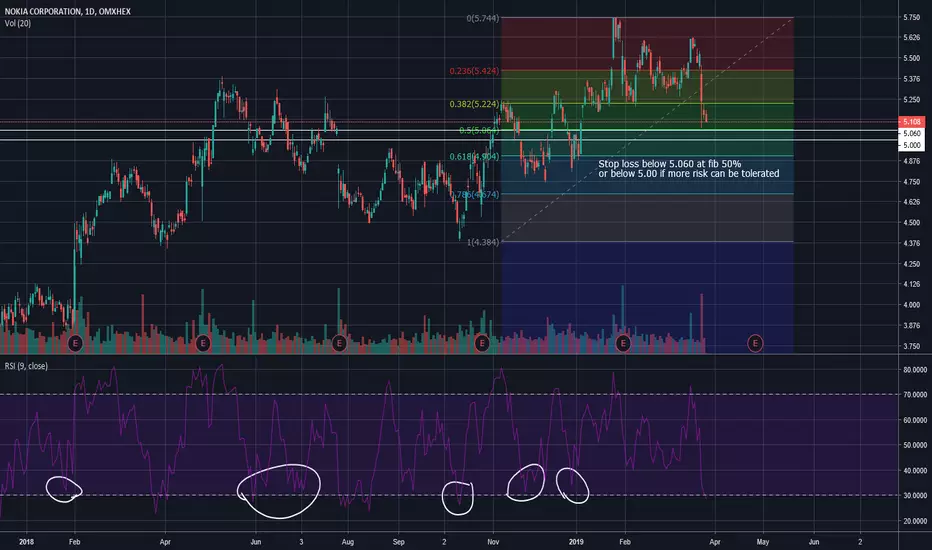This screenshot has width=932, height=550.
Task: Click 4.250 on the price axis
Action: tap(912, 264)
